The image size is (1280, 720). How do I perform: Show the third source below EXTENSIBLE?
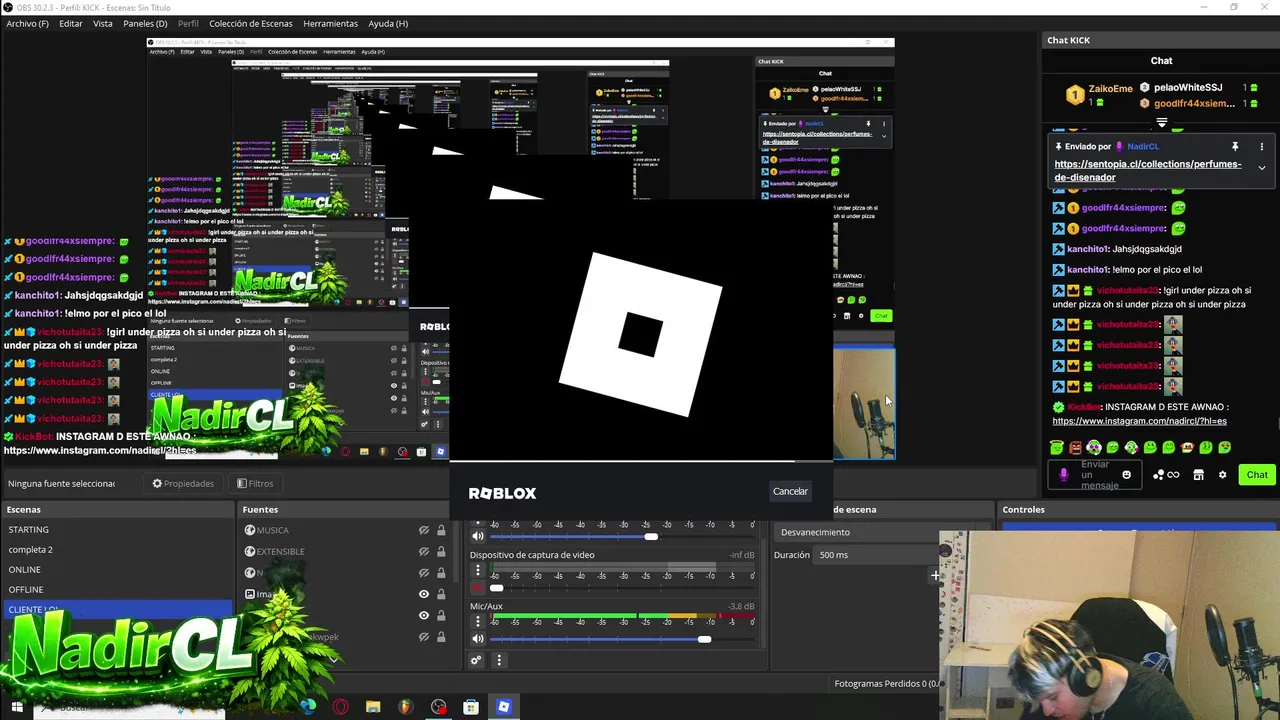(x=424, y=573)
